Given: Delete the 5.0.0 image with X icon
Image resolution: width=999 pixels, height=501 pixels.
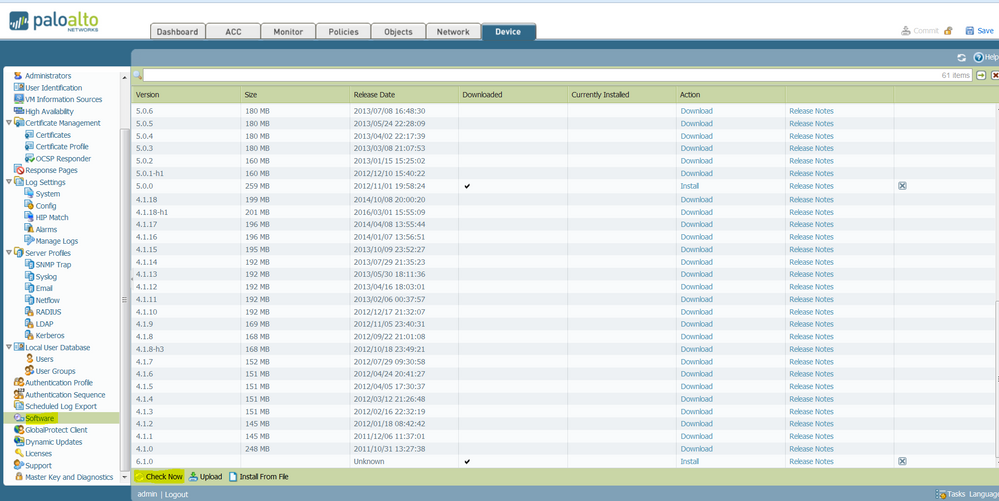Looking at the screenshot, I should (902, 186).
